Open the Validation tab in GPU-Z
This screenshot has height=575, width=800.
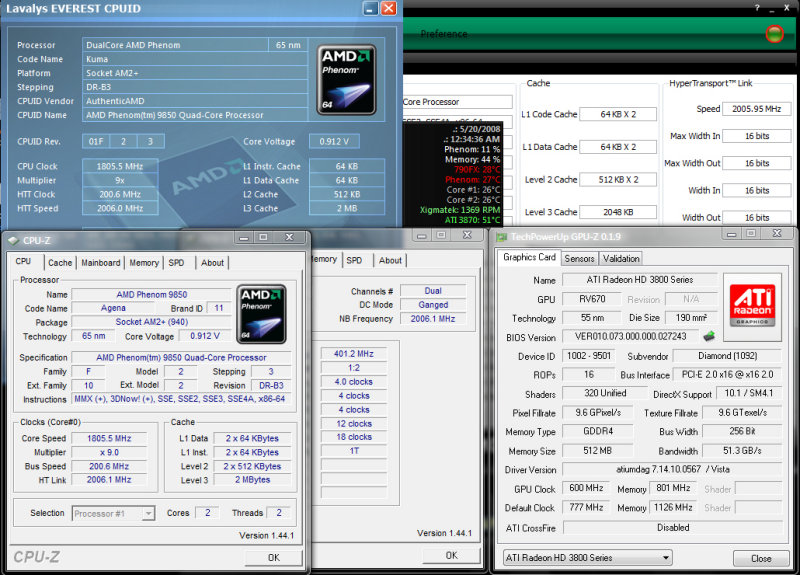point(621,259)
